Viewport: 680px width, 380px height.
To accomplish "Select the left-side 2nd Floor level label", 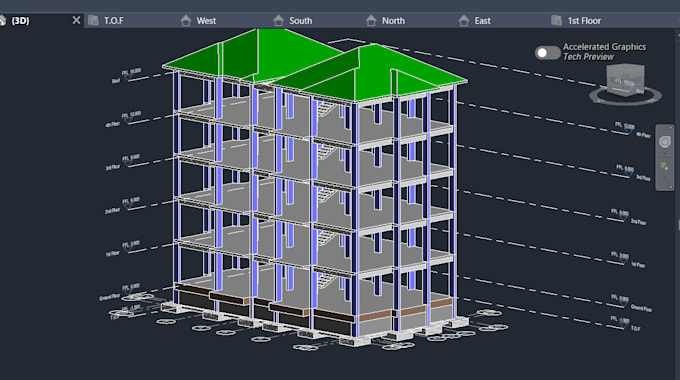I will (x=112, y=211).
